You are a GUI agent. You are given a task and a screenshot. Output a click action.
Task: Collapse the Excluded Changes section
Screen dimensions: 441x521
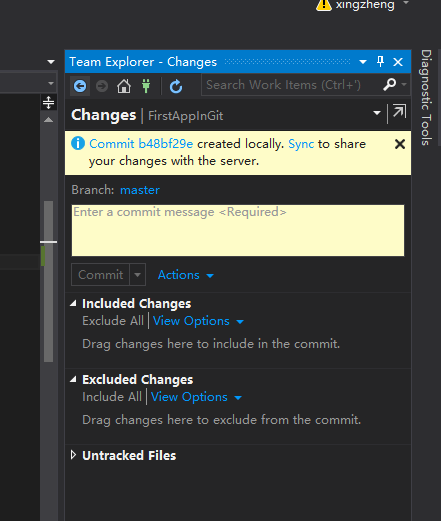73,379
